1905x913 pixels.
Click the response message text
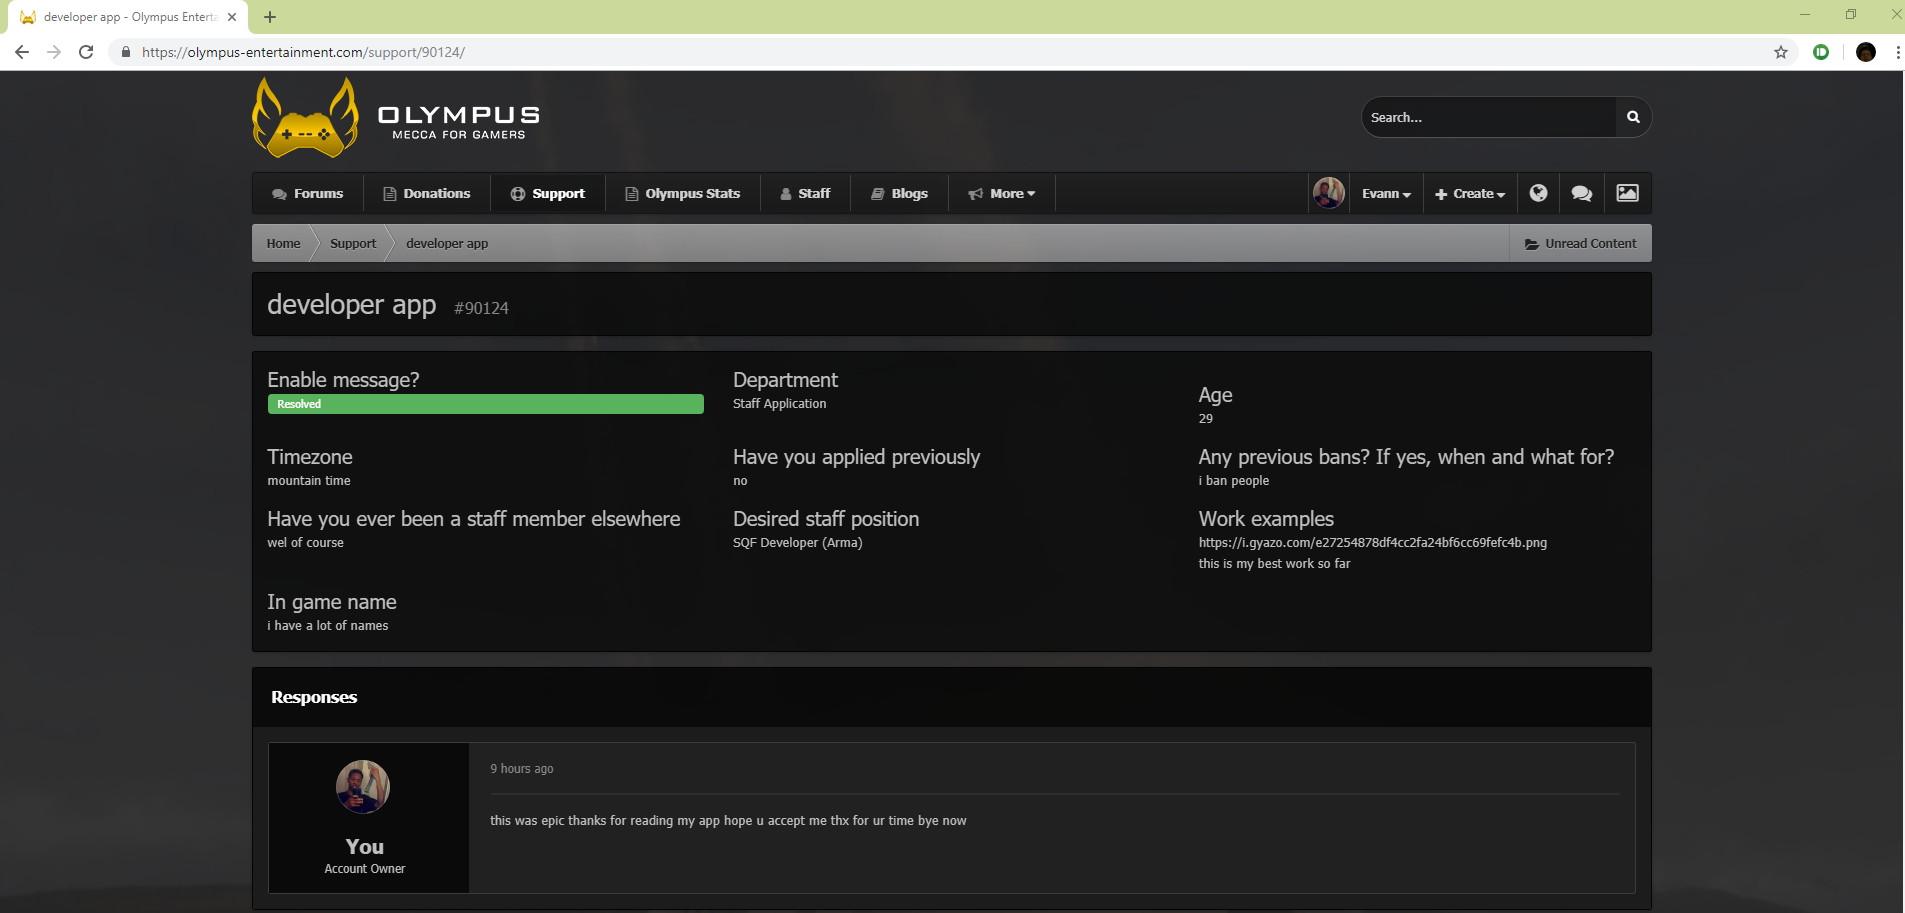coord(728,821)
